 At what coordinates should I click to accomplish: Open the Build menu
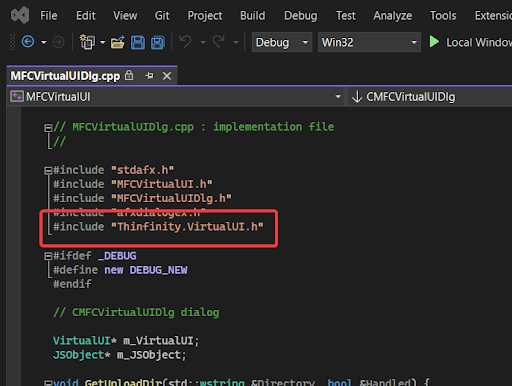pyautogui.click(x=253, y=16)
